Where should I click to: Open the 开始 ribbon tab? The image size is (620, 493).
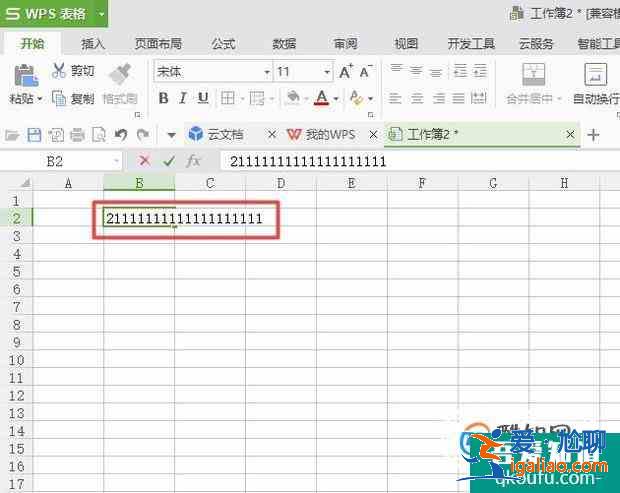coord(32,43)
